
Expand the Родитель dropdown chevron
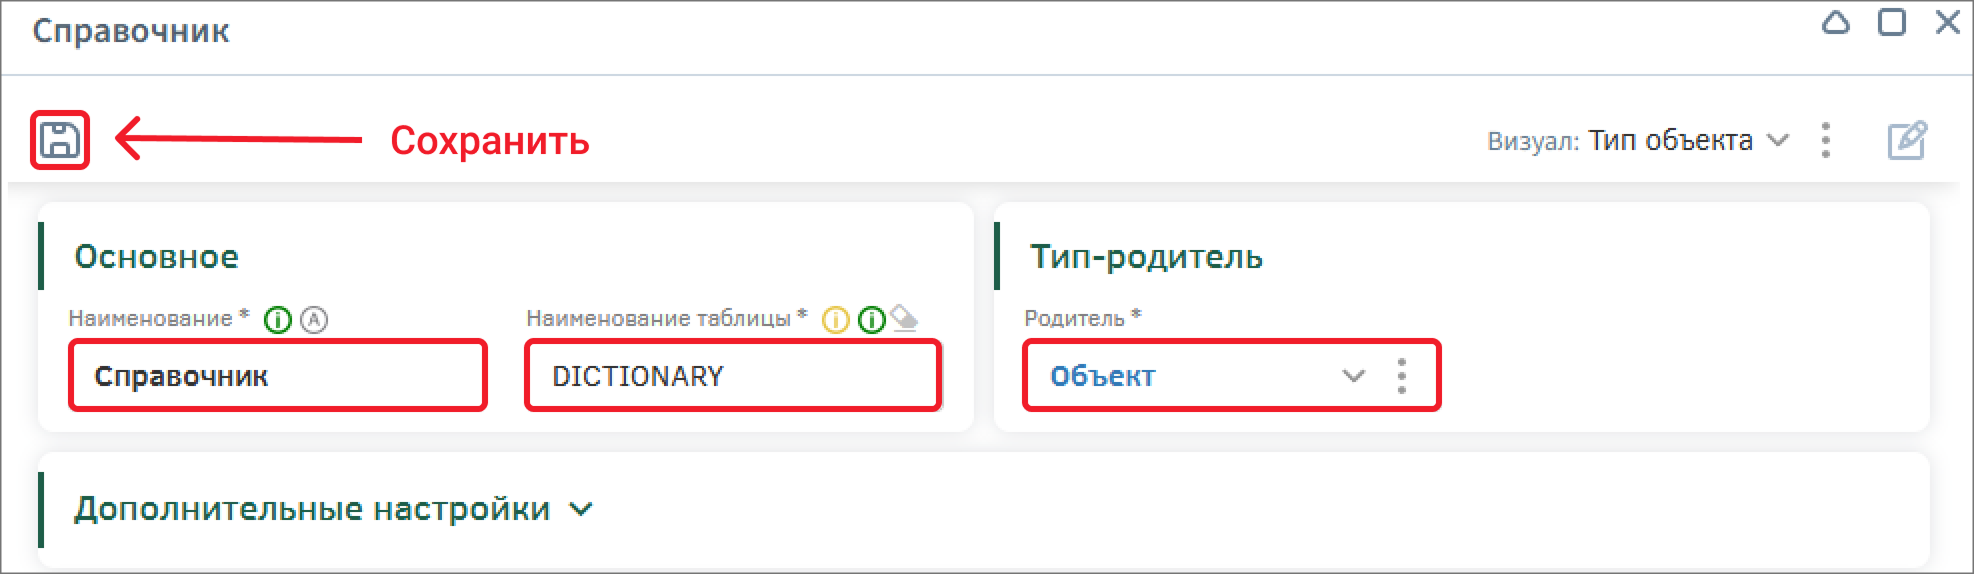pyautogui.click(x=1353, y=376)
